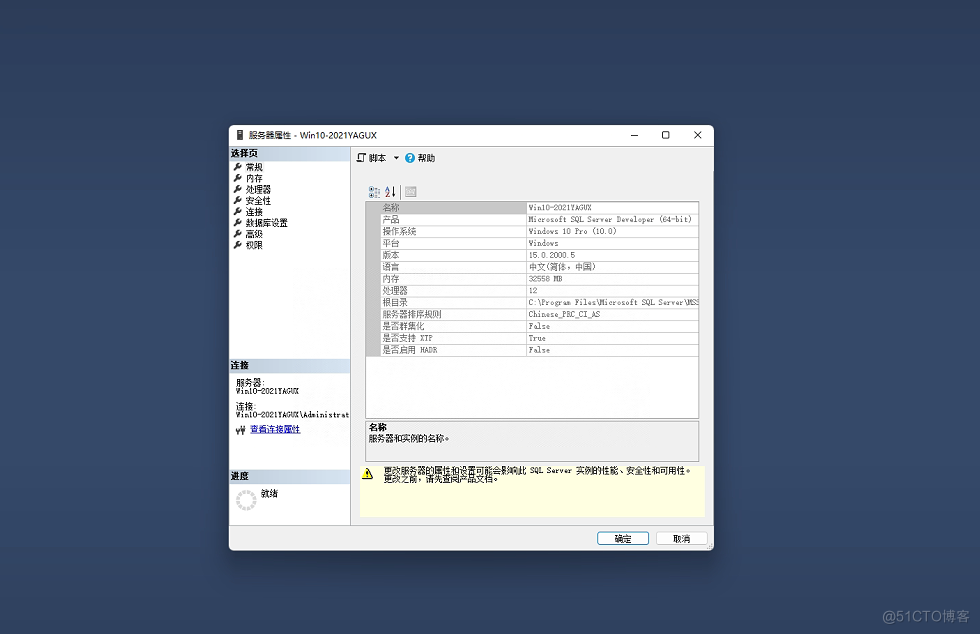This screenshot has height=634, width=980.
Task: Click the yellow warning triangle icon
Action: pyautogui.click(x=368, y=474)
